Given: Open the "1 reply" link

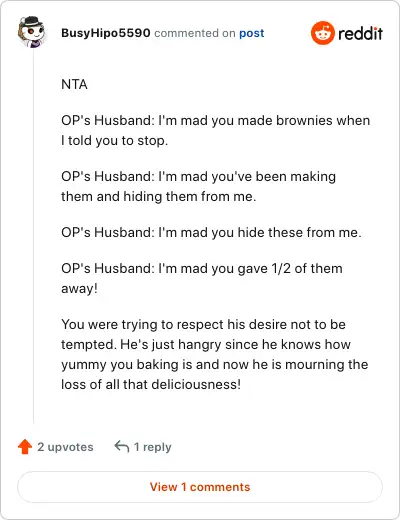Looking at the screenshot, I should (x=153, y=447).
